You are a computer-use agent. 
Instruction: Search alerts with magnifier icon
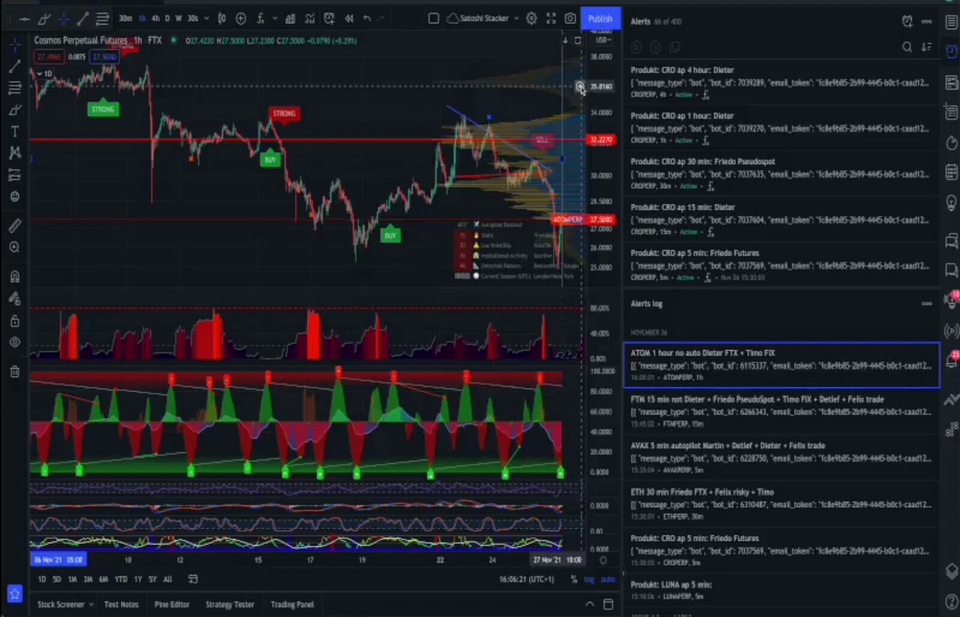(907, 47)
